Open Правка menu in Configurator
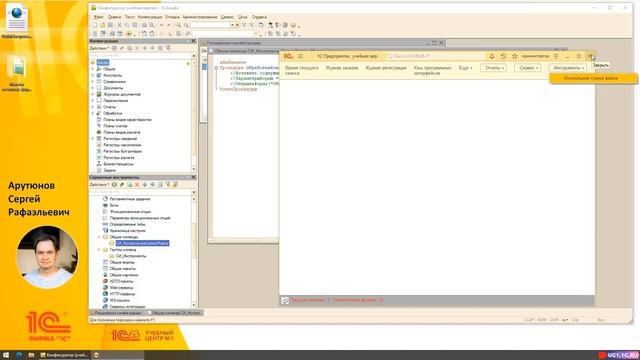The width and height of the screenshot is (640, 360). click(x=114, y=17)
